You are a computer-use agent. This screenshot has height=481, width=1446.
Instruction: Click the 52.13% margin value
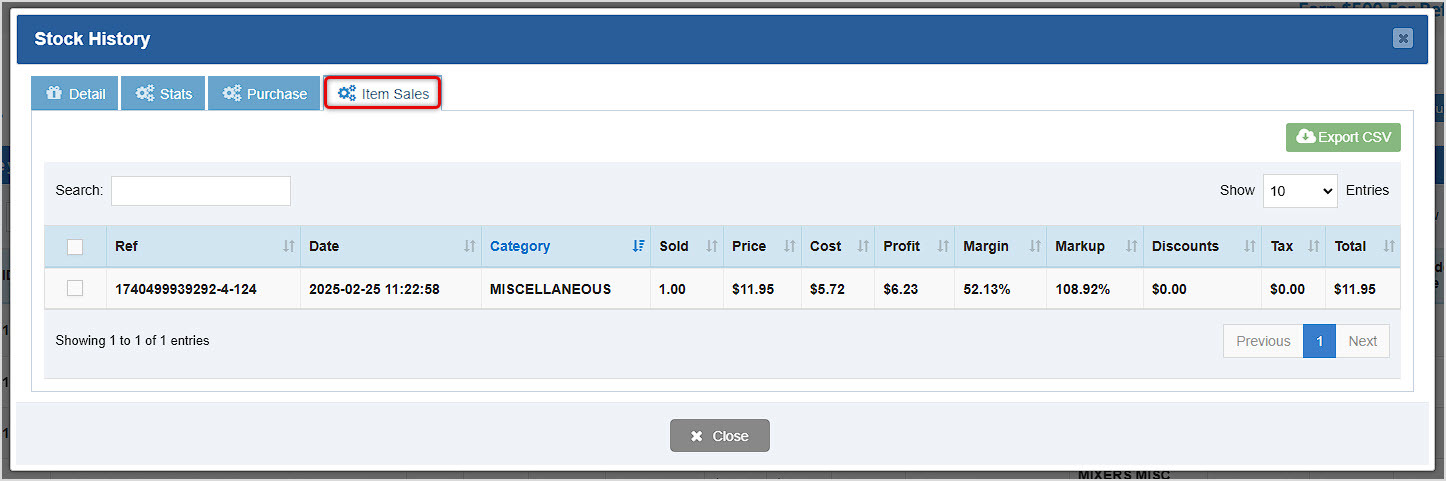[987, 289]
